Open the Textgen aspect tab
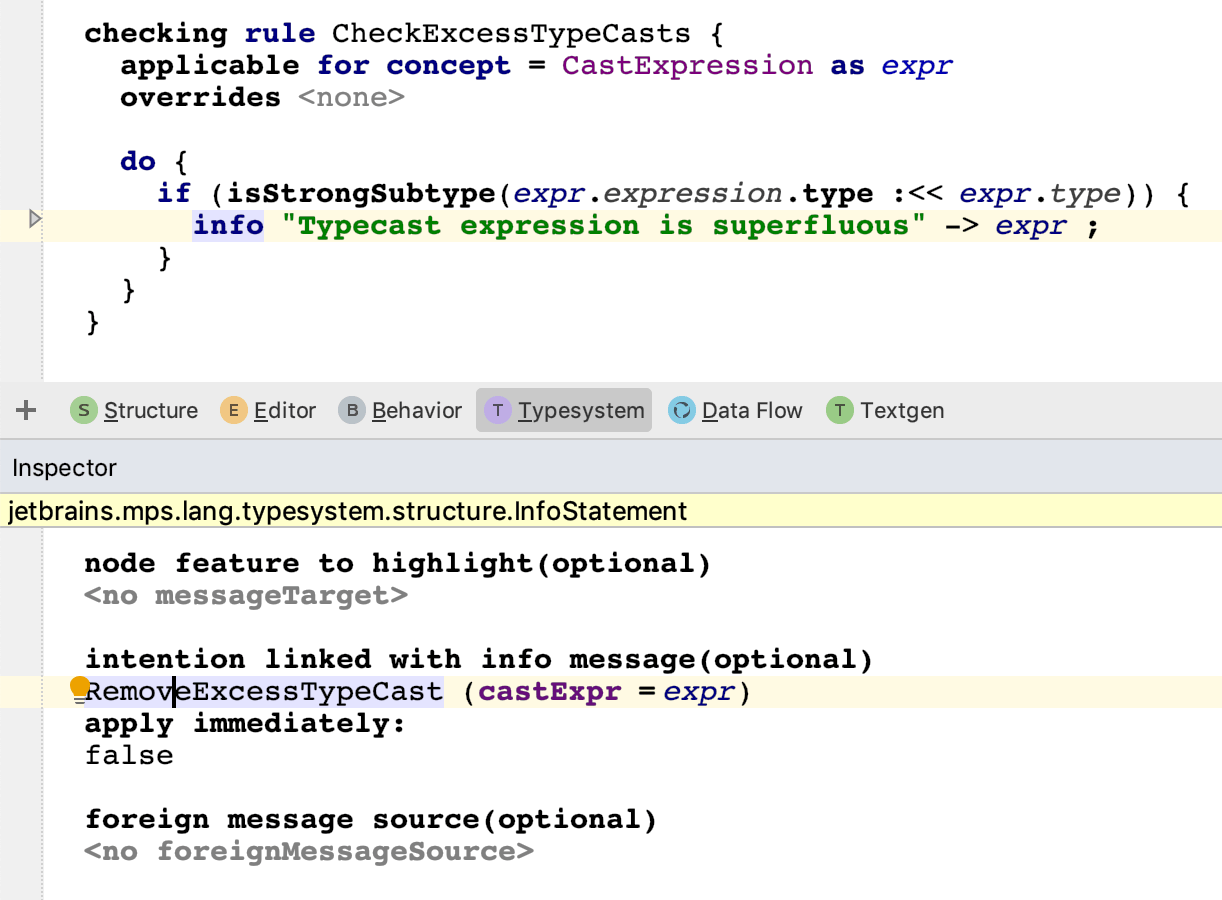 902,410
